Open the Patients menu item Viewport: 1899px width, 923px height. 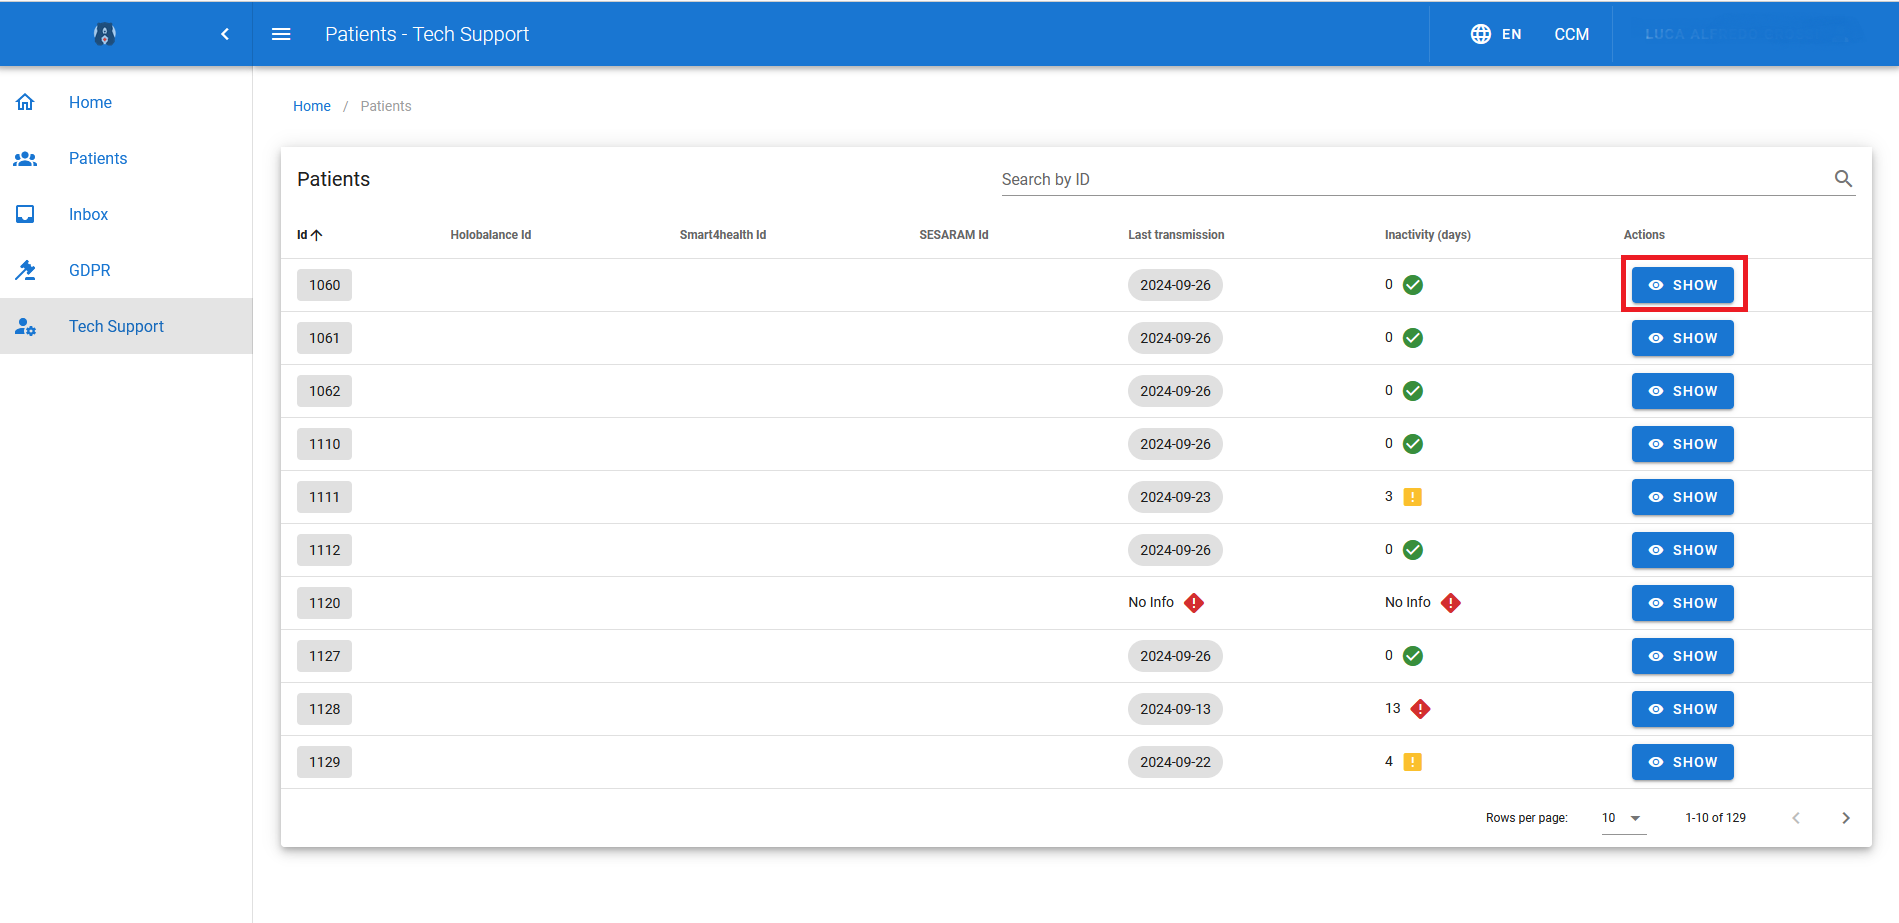pyautogui.click(x=126, y=158)
